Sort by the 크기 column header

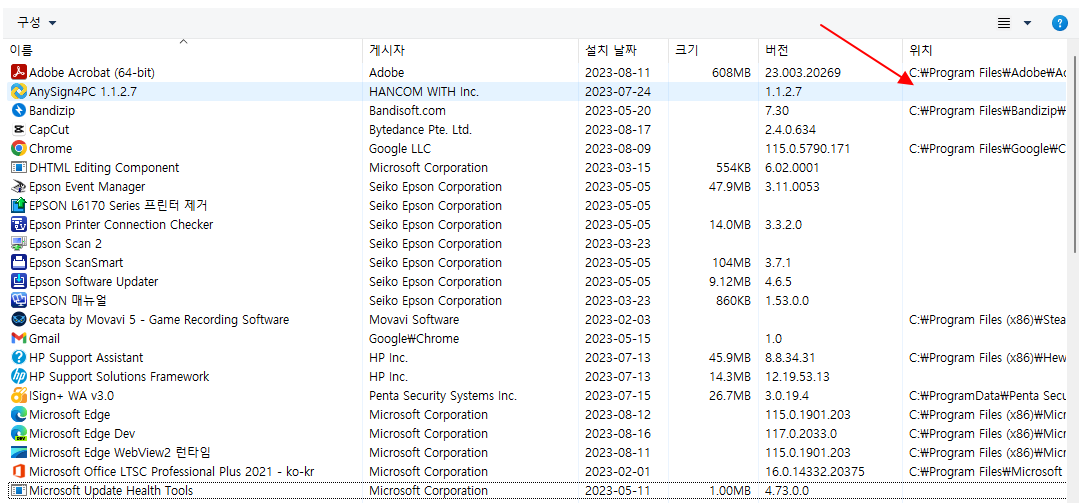pos(713,50)
